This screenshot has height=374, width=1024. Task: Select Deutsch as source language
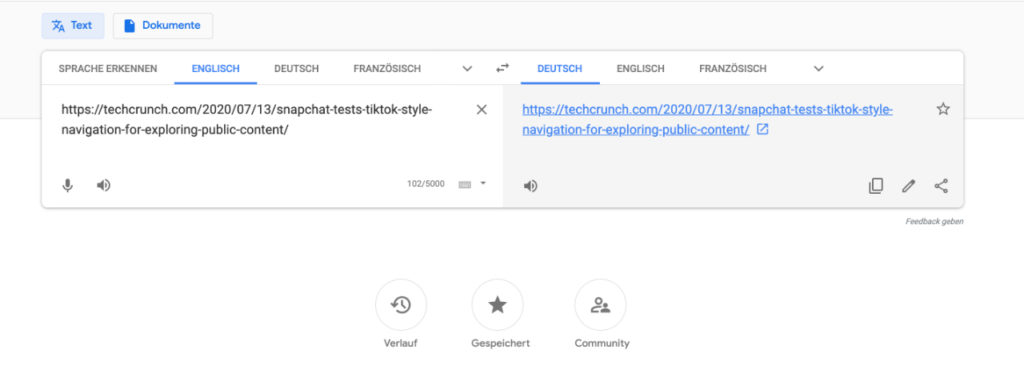tap(296, 69)
